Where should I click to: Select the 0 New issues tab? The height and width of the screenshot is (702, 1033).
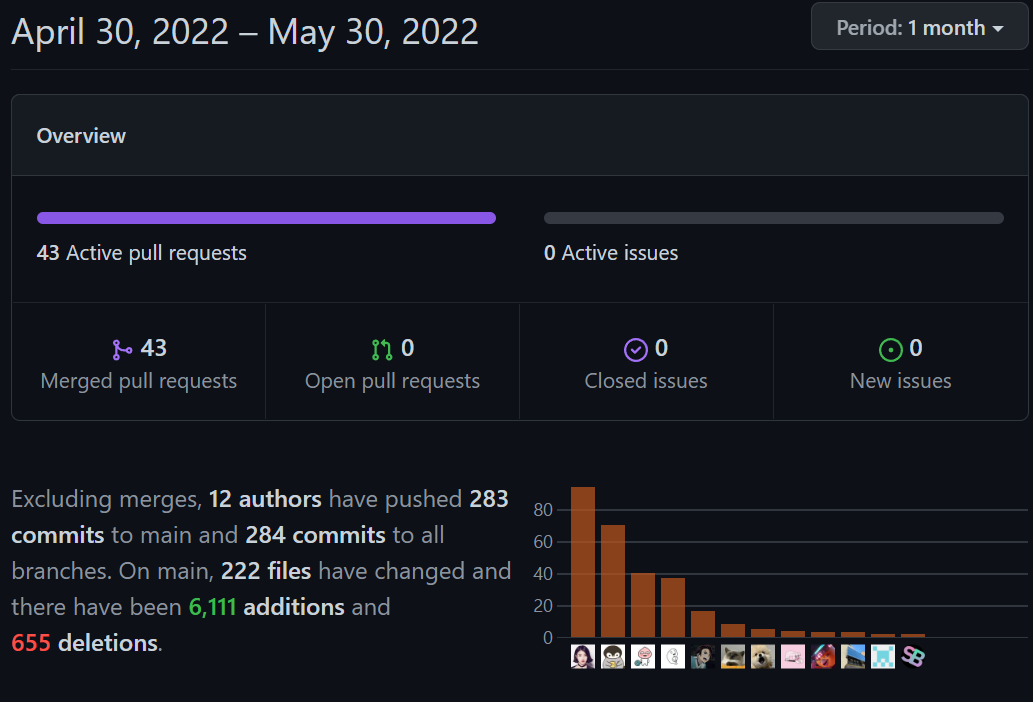pos(900,365)
